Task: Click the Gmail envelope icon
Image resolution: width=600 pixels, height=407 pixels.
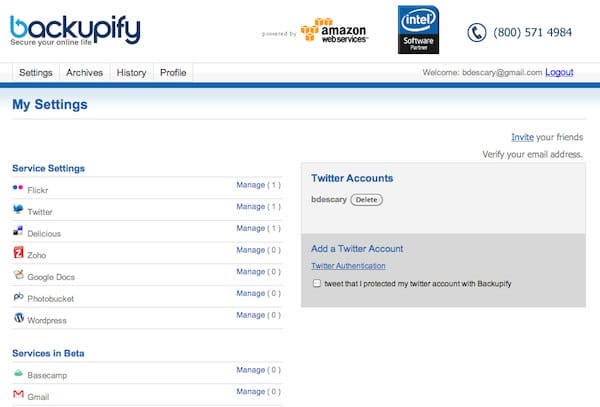Action: tap(18, 395)
